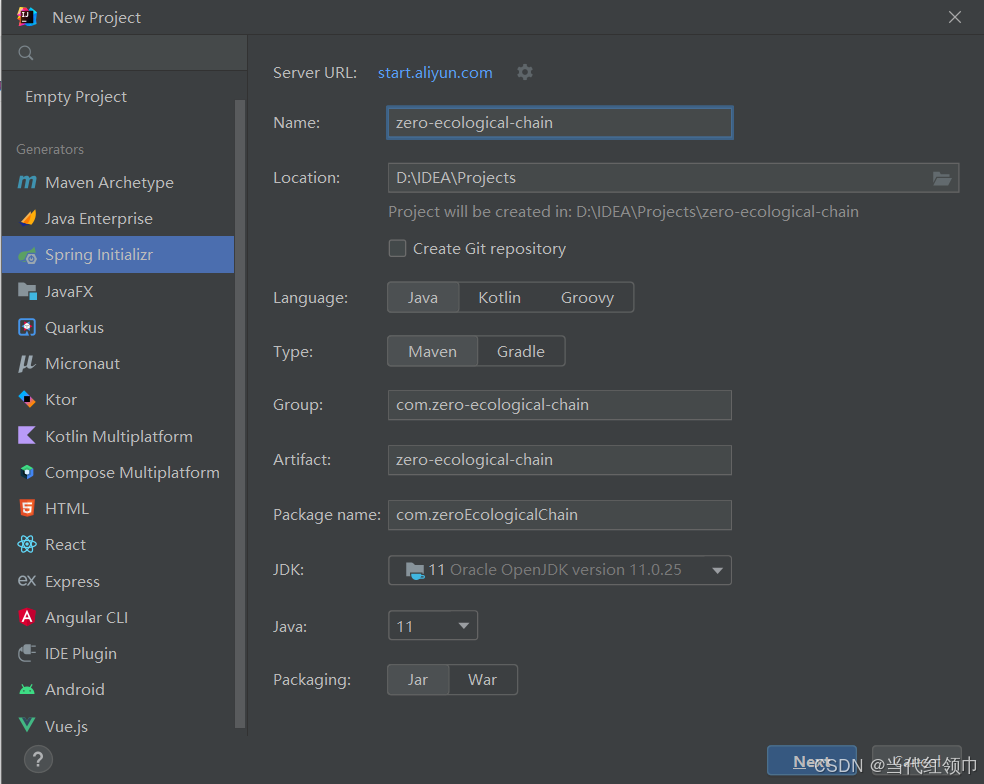Close the New Project dialog
The height and width of the screenshot is (784, 984).
point(955,17)
